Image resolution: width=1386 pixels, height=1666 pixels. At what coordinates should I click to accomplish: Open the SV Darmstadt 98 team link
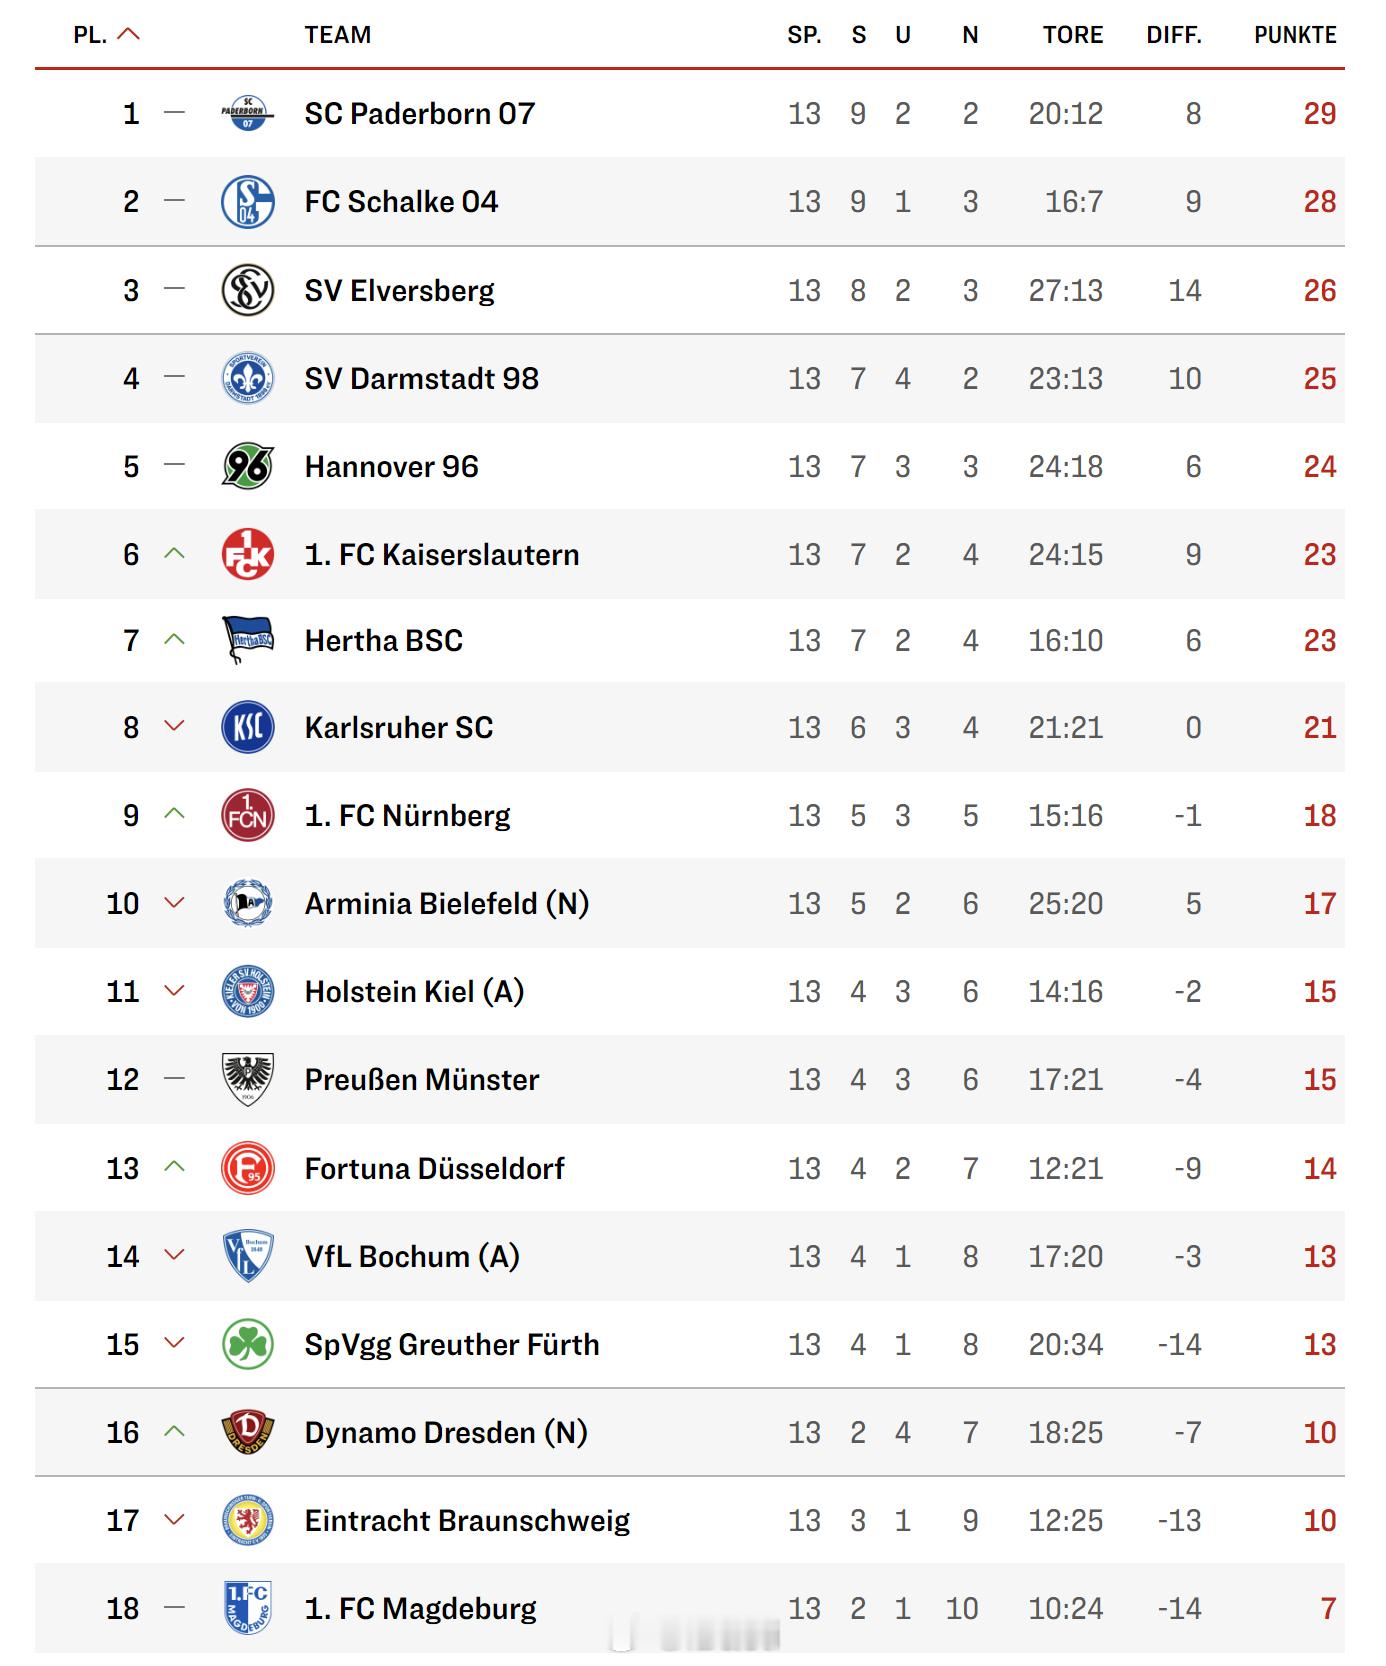pyautogui.click(x=421, y=378)
